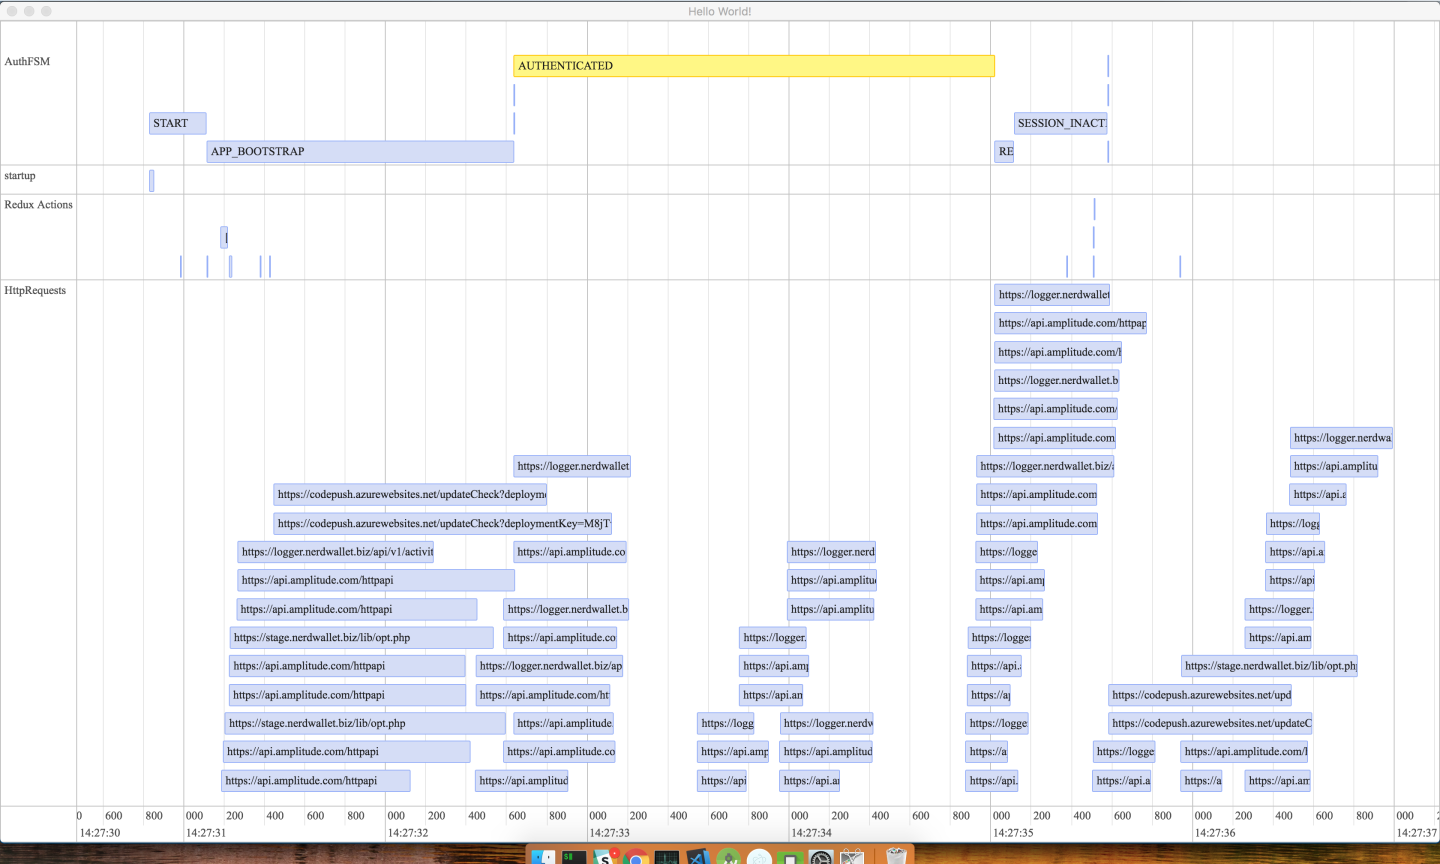The width and height of the screenshot is (1440, 864).
Task: Click the START state block
Action: (177, 124)
